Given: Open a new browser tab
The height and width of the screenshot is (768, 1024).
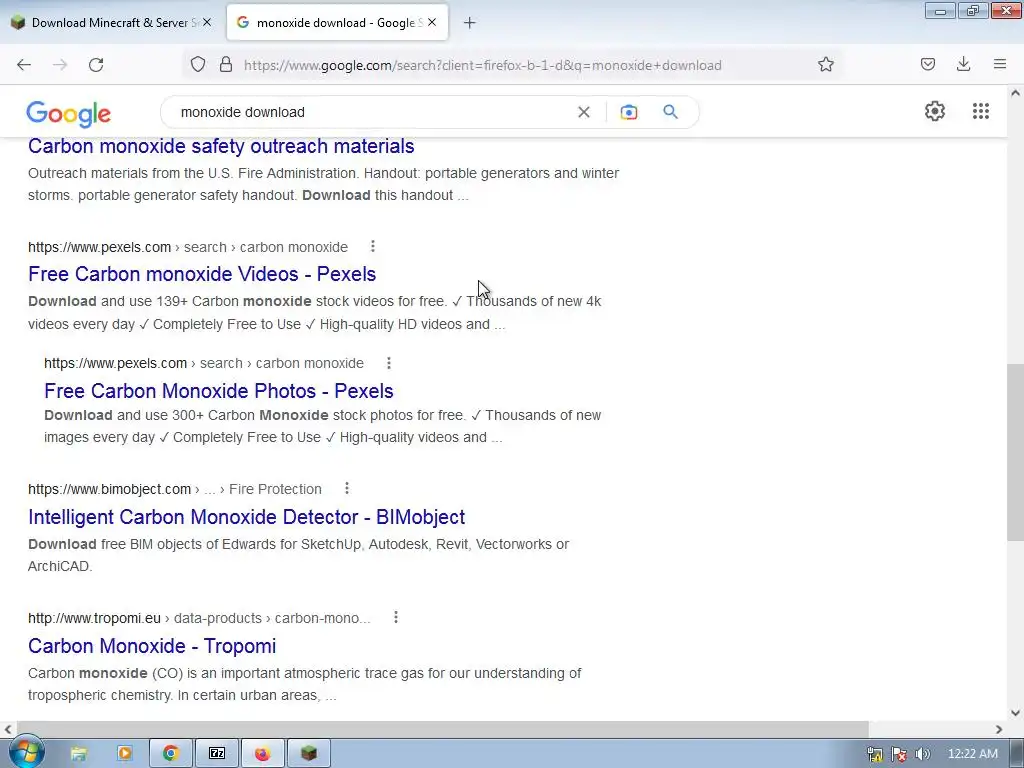Looking at the screenshot, I should (x=470, y=23).
